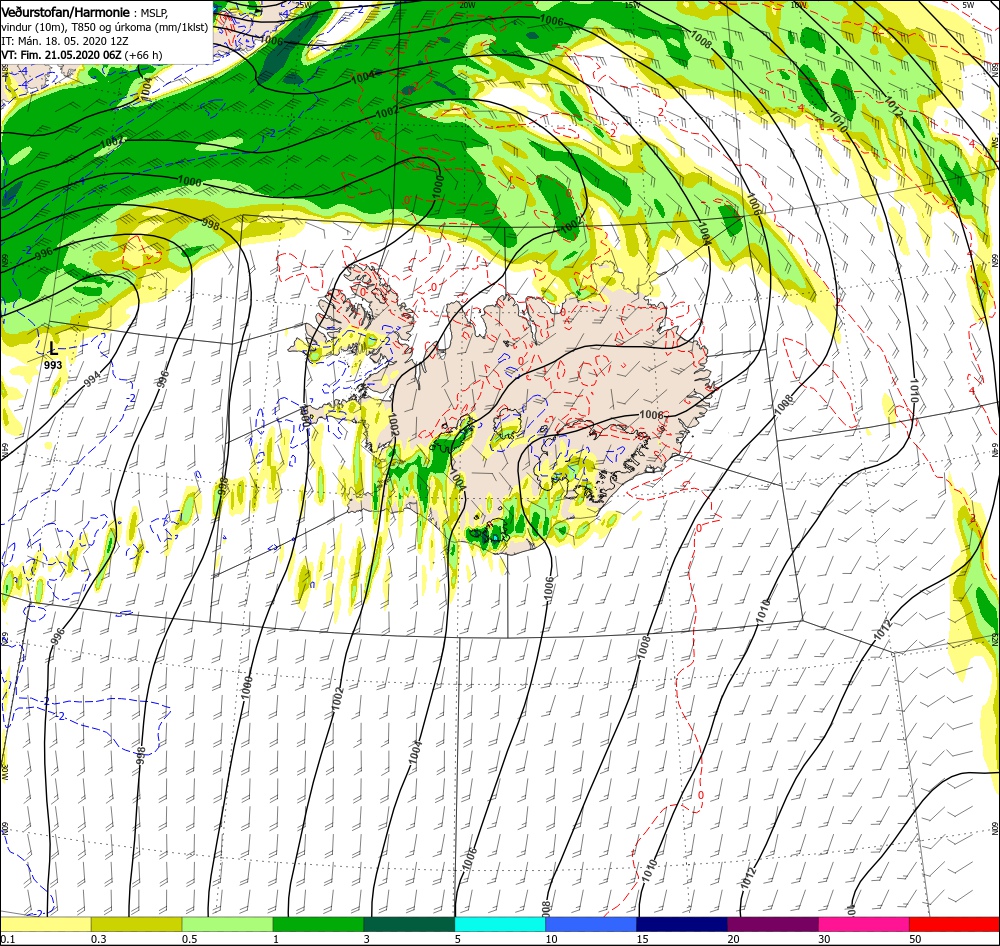Click the 'L' low pressure marker
The image size is (1000, 946).
[54, 349]
